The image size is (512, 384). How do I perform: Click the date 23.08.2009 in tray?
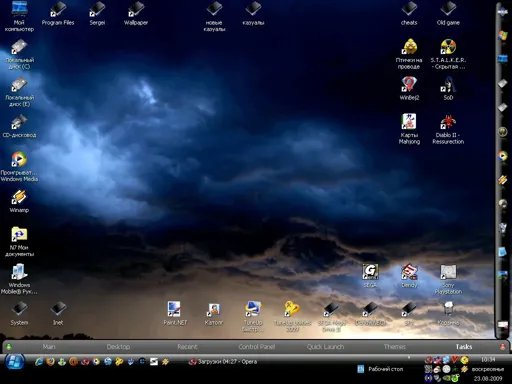pos(488,378)
